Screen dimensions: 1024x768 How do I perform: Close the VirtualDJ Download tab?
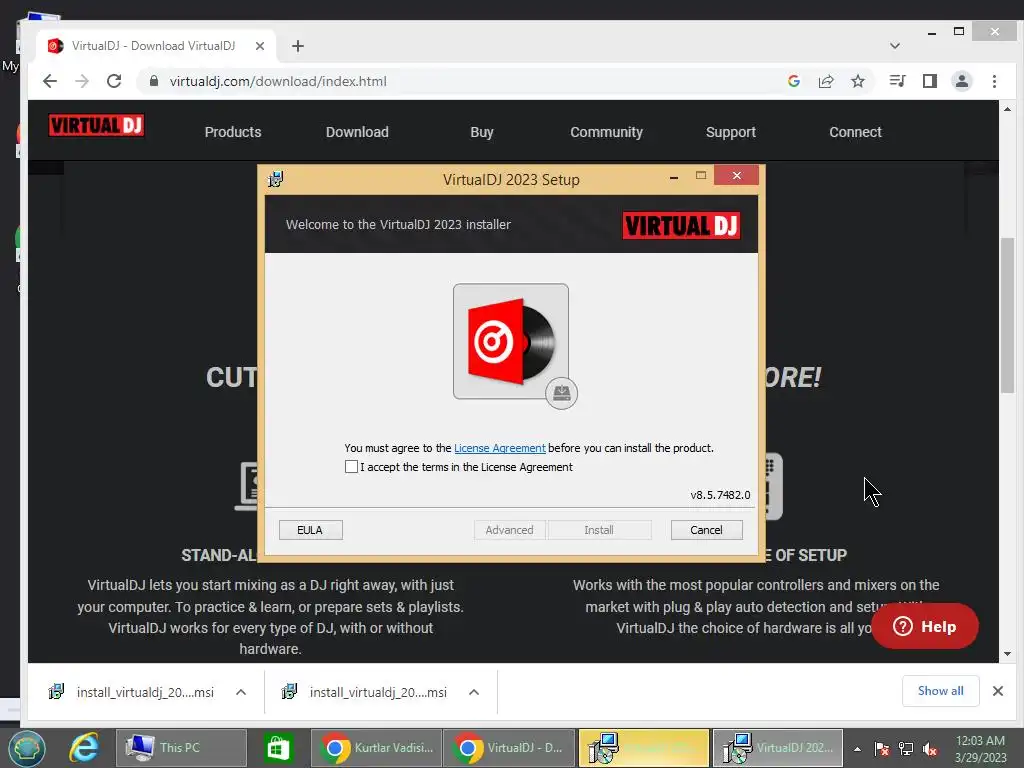(x=259, y=46)
